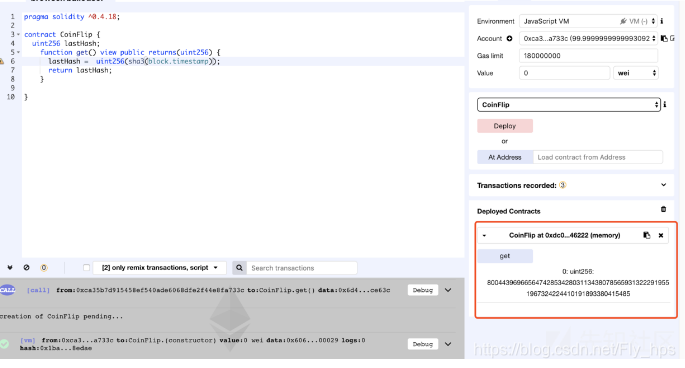This screenshot has height=368, width=685.
Task: Expand the Transactions recorded section chevron
Action: point(664,185)
